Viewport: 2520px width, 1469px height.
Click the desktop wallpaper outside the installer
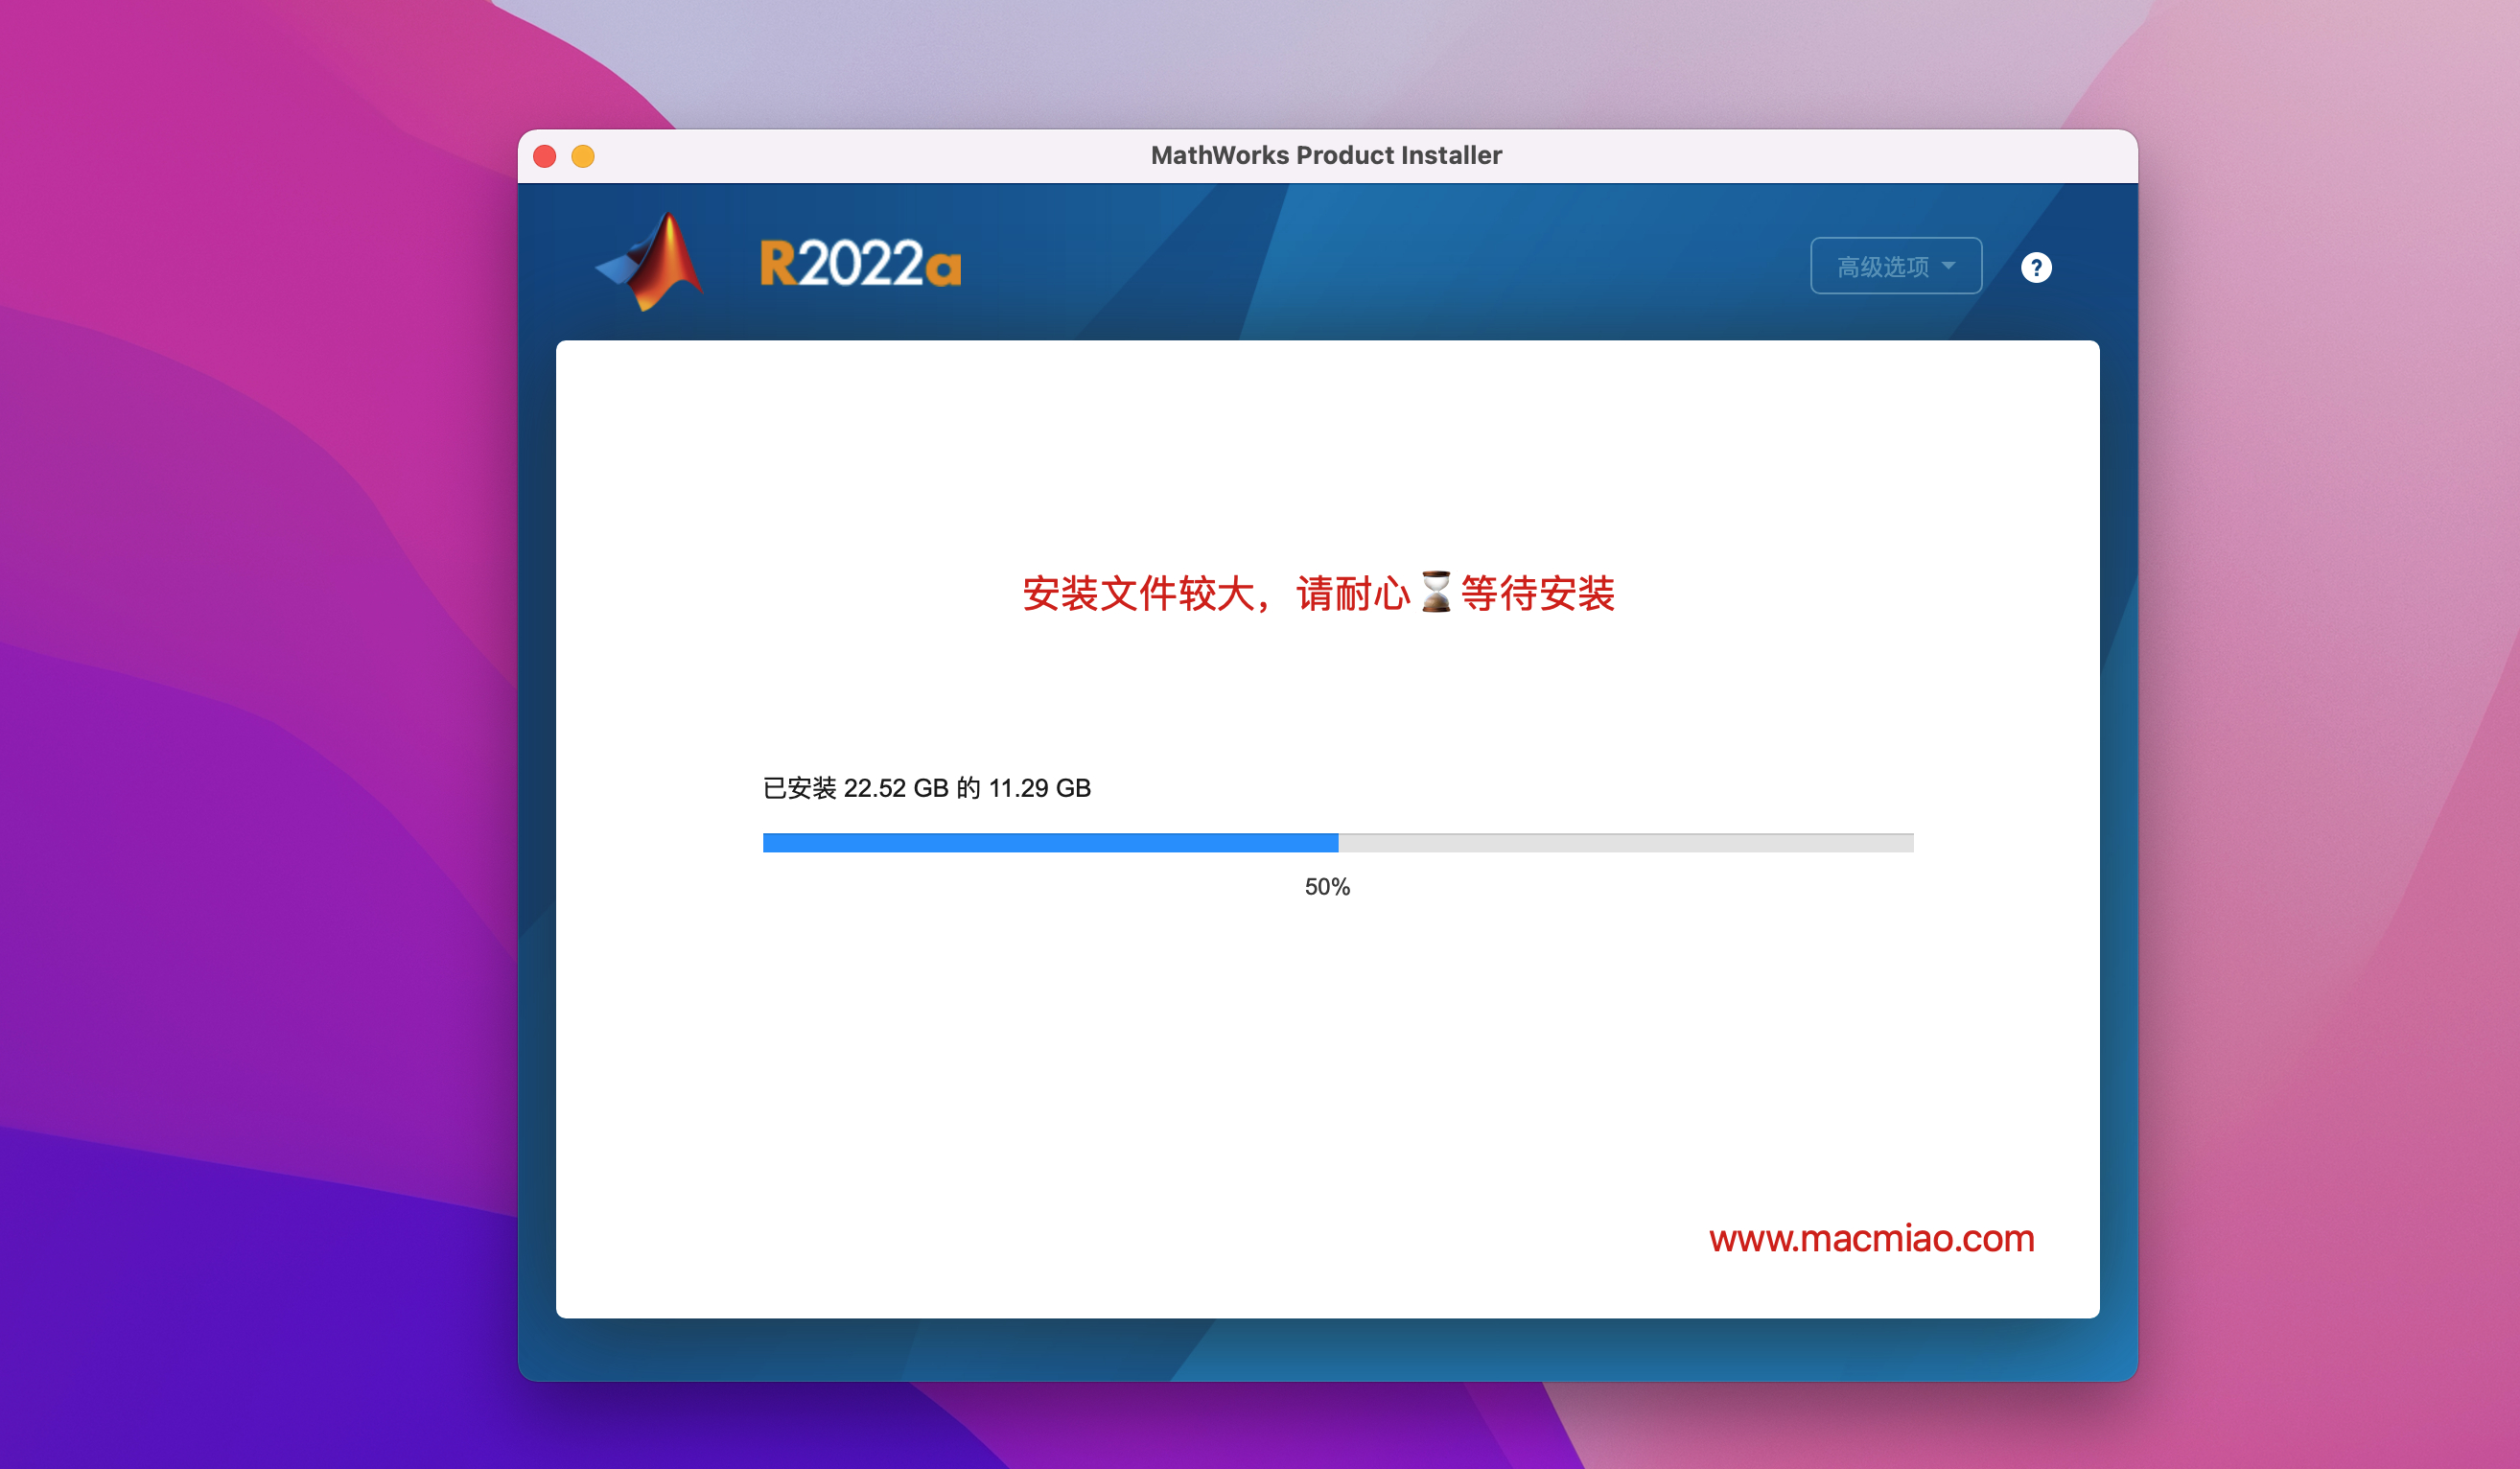[x=250, y=700]
